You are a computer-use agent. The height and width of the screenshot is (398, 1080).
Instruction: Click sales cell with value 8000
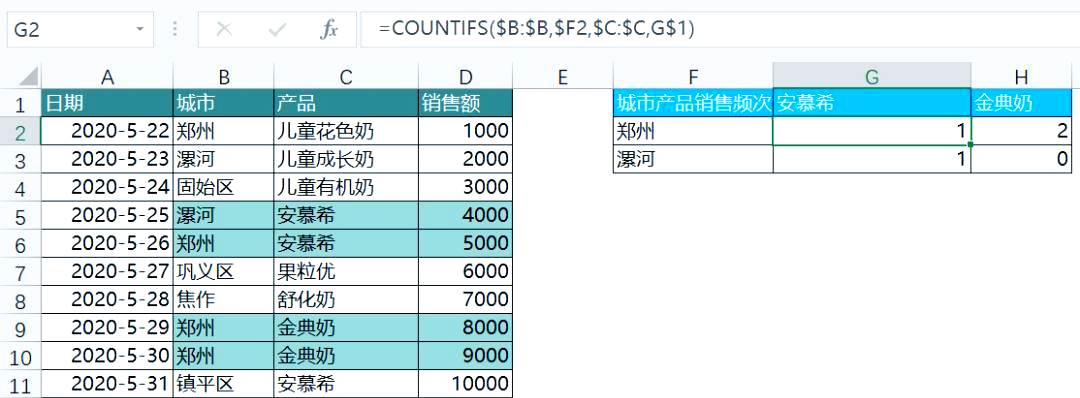click(466, 328)
